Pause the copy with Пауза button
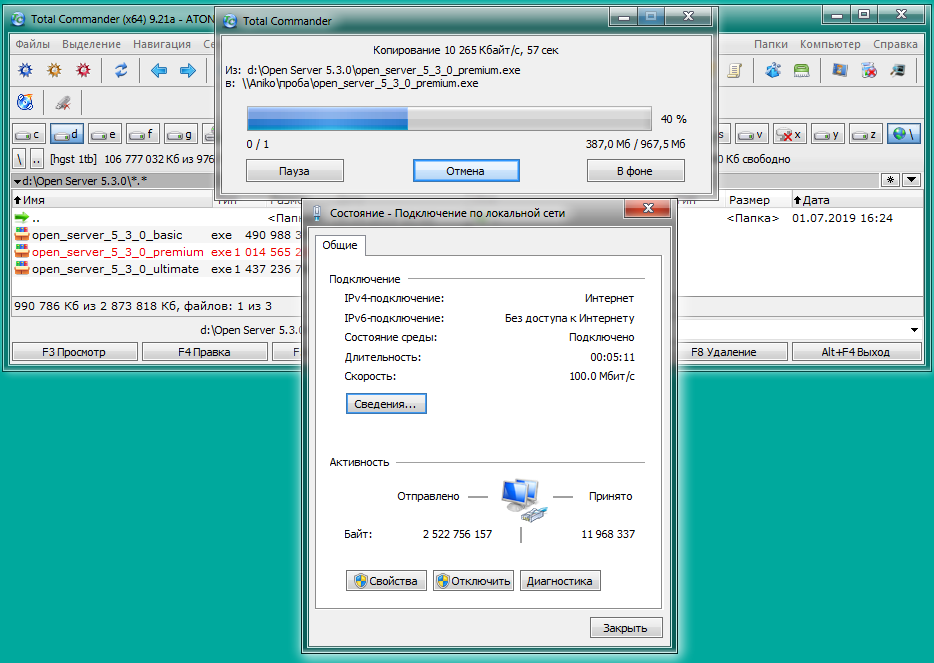Screen dimensions: 934x663 click(x=295, y=170)
